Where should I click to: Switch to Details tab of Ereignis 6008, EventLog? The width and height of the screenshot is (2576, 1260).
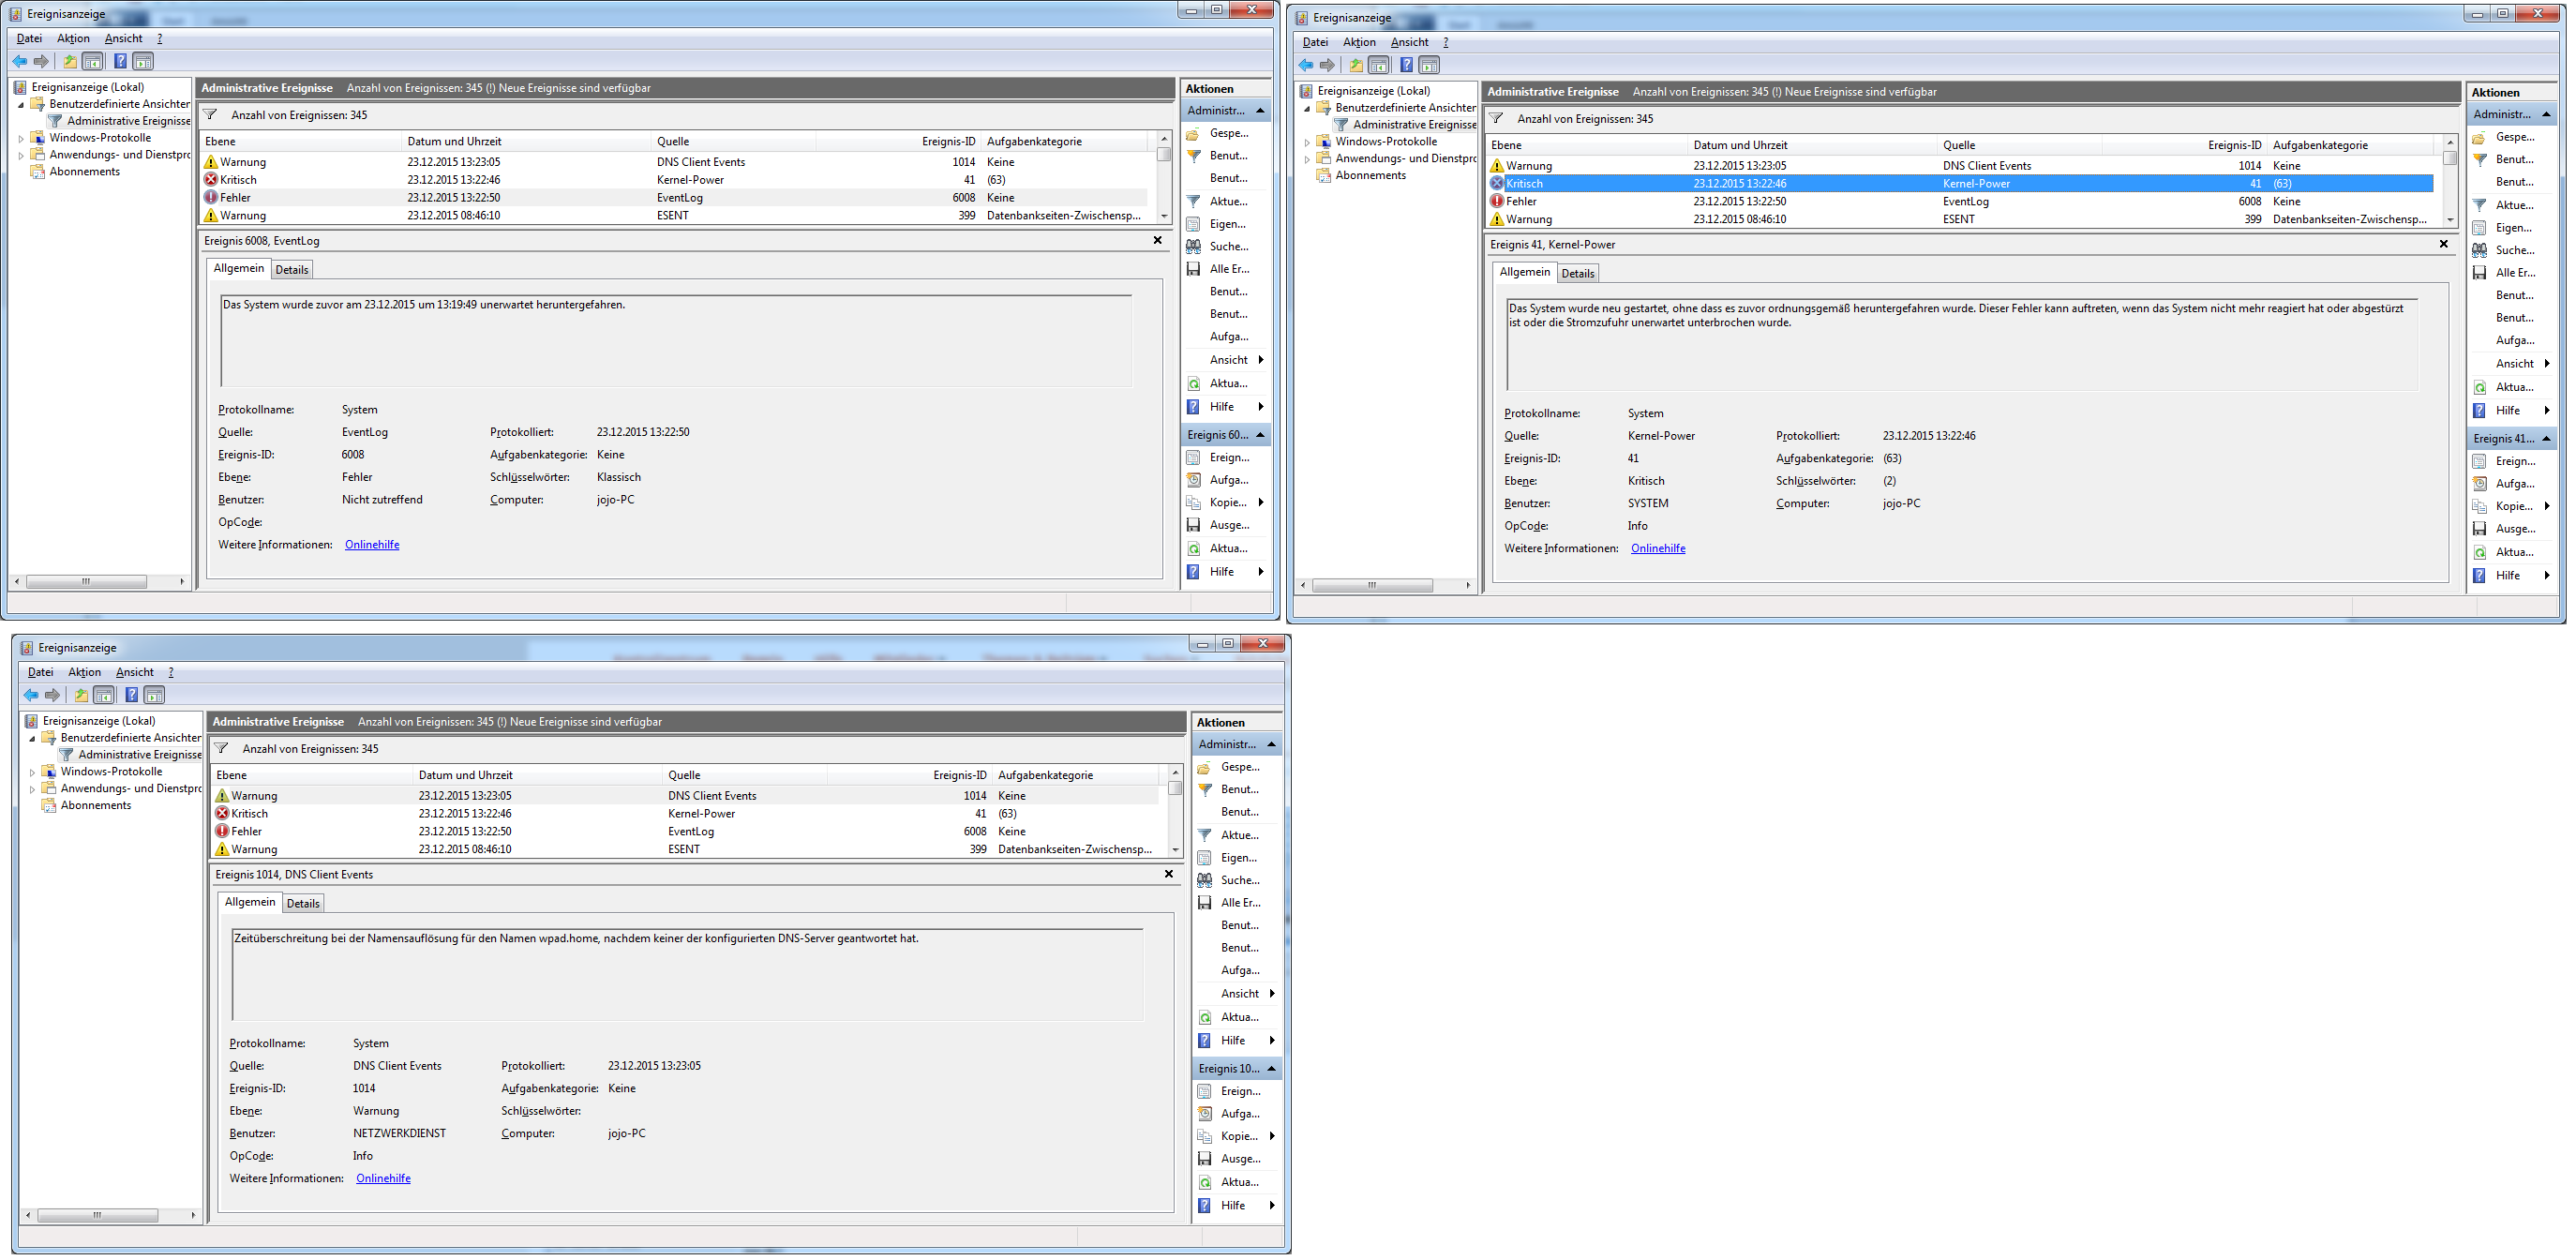tap(292, 269)
